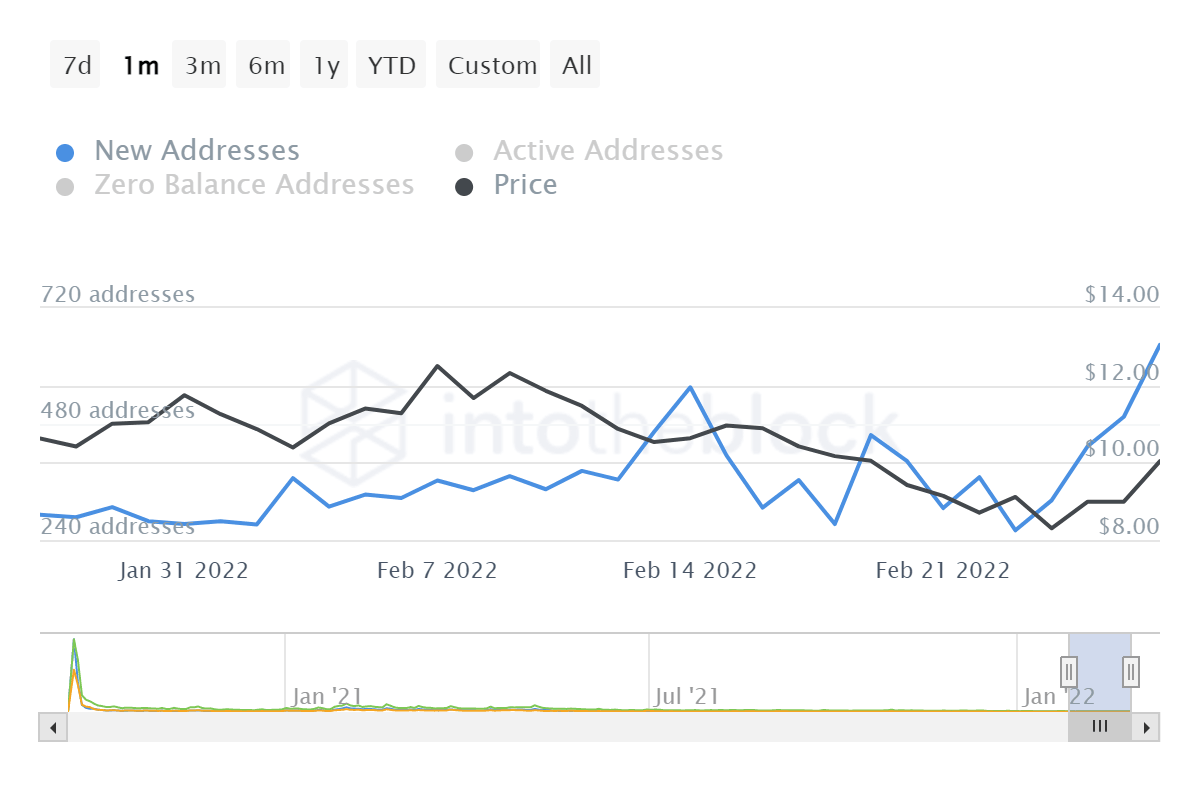Choose the YTD time range
Screen dimensions: 1200x800
pos(391,66)
